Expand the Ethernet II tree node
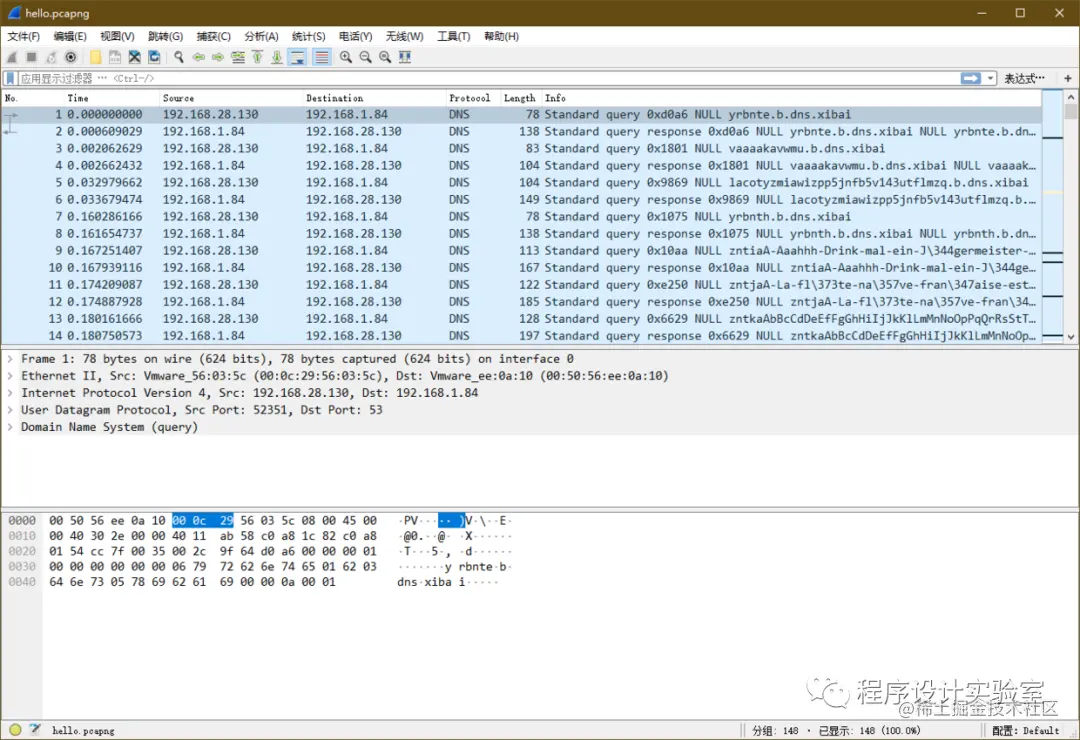The image size is (1080, 740). pyautogui.click(x=10, y=376)
